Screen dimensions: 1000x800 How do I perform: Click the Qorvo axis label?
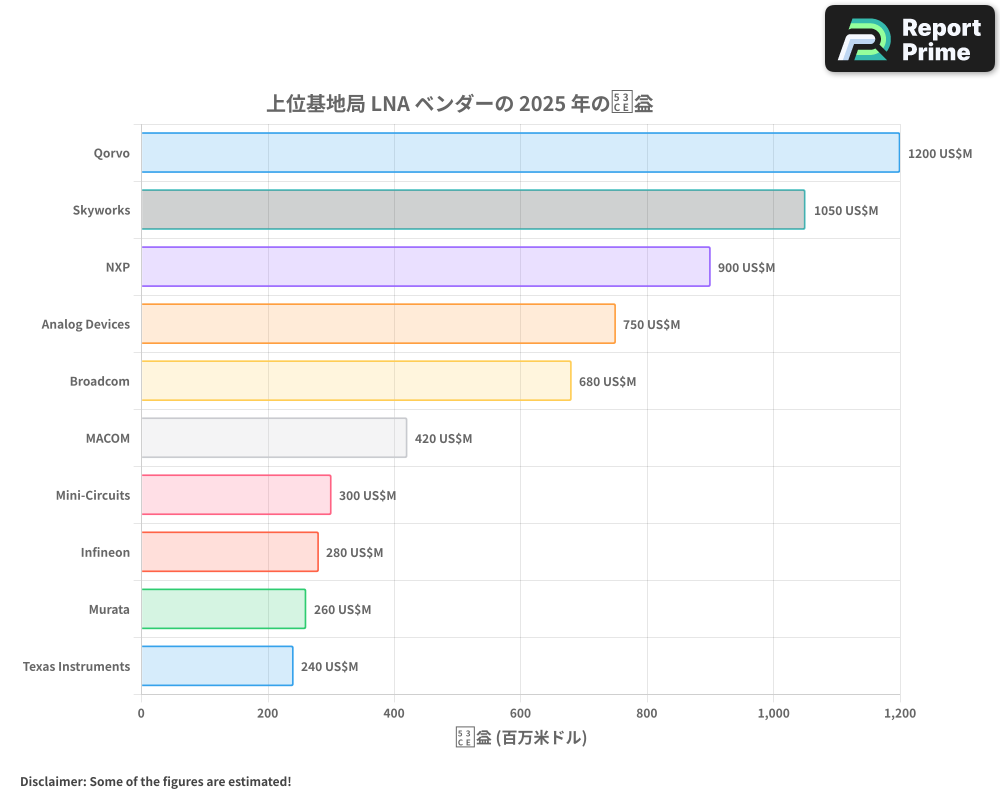tap(112, 153)
